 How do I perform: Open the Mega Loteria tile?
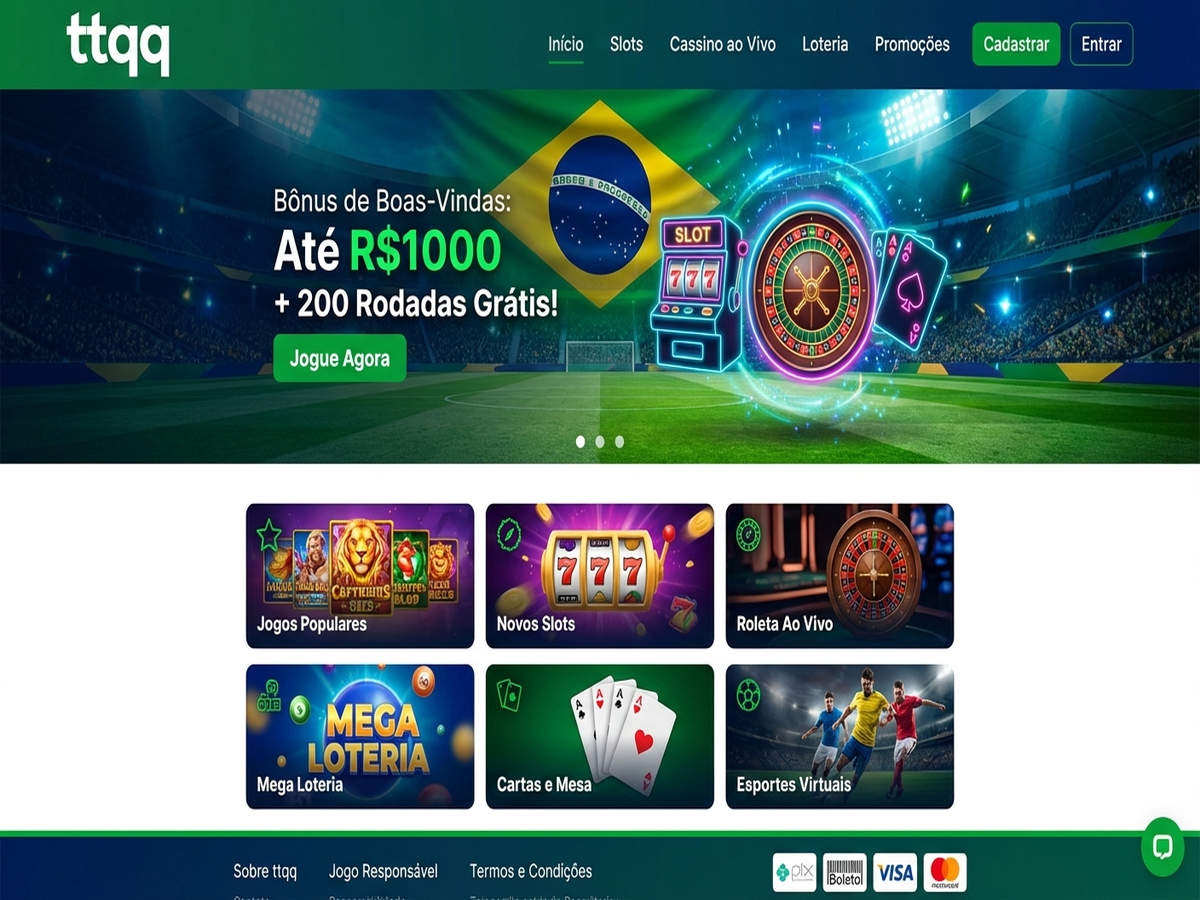pos(360,737)
